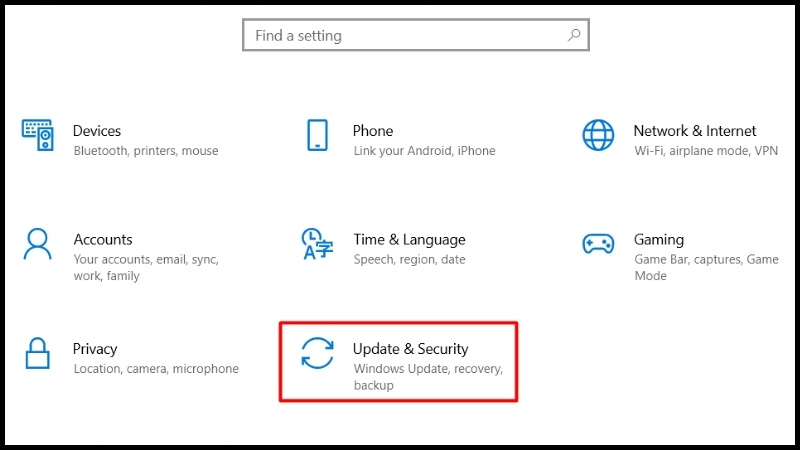The width and height of the screenshot is (800, 450).
Task: Click "Windows Update, recovery, backup" description text
Action: point(429,377)
